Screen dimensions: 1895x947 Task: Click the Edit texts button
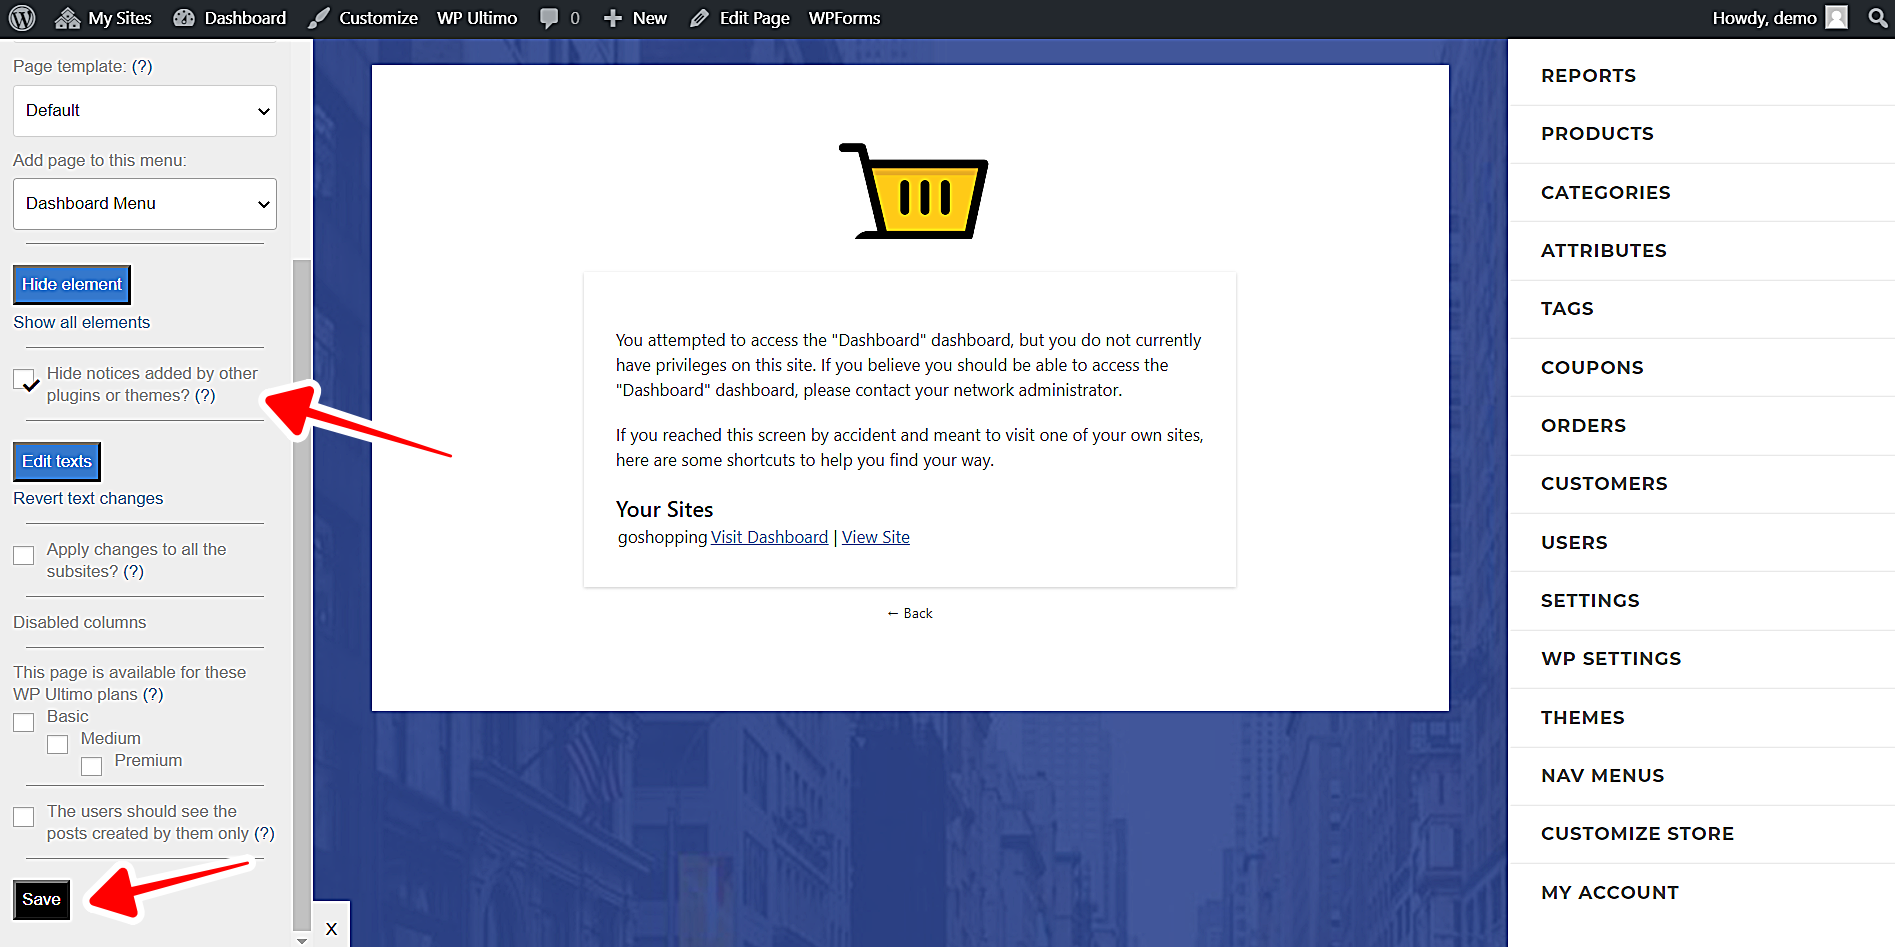57,462
